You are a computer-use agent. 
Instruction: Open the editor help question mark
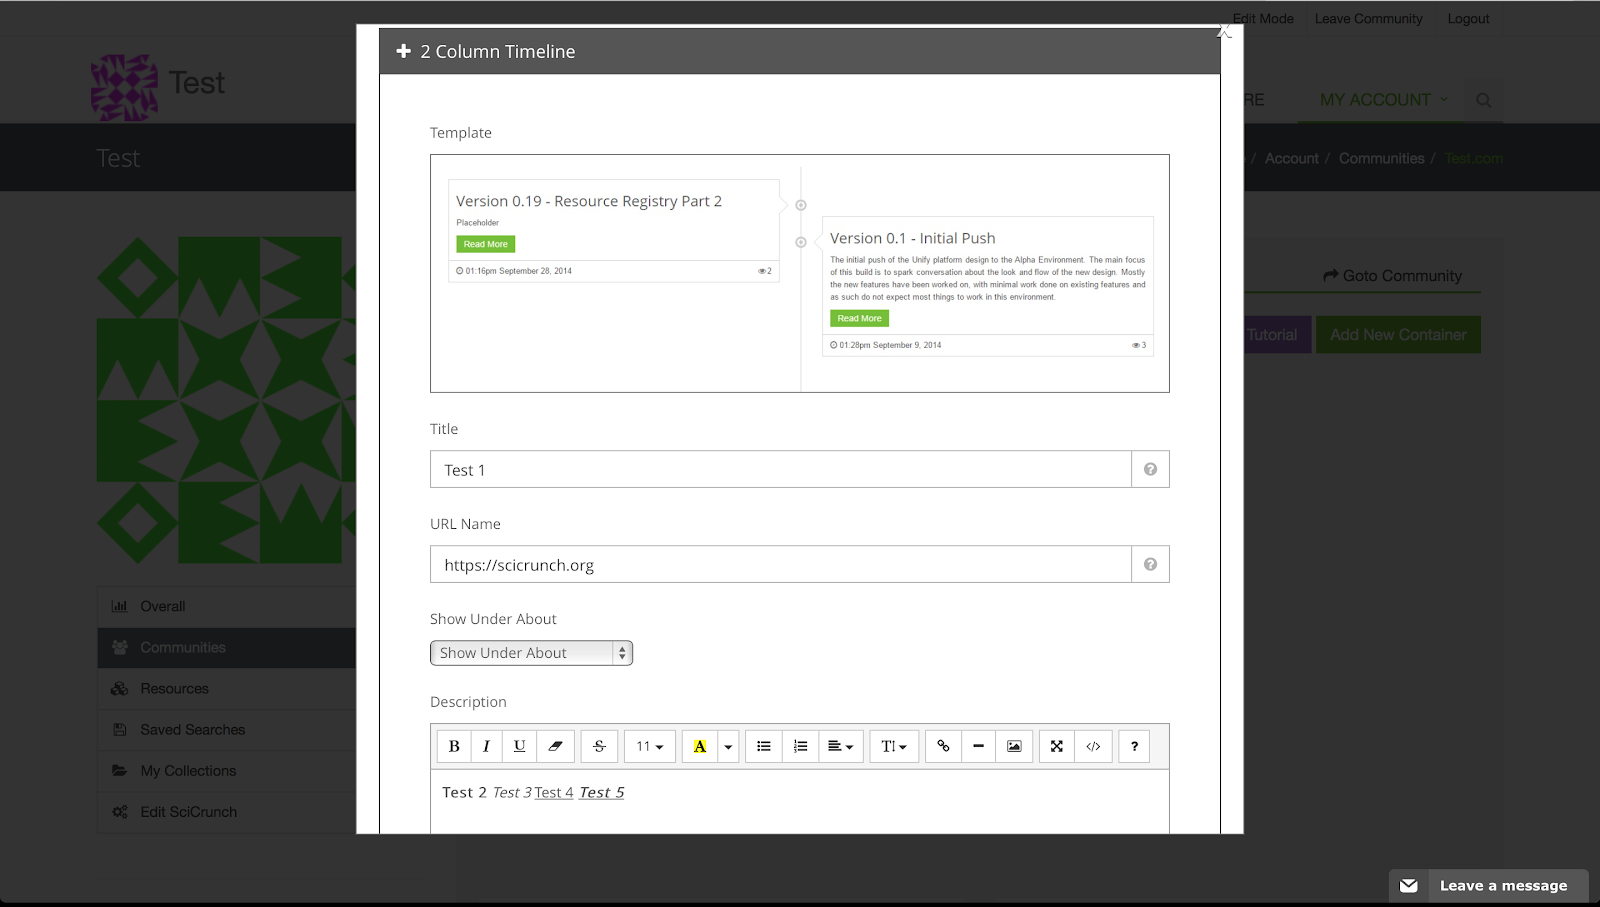point(1134,746)
